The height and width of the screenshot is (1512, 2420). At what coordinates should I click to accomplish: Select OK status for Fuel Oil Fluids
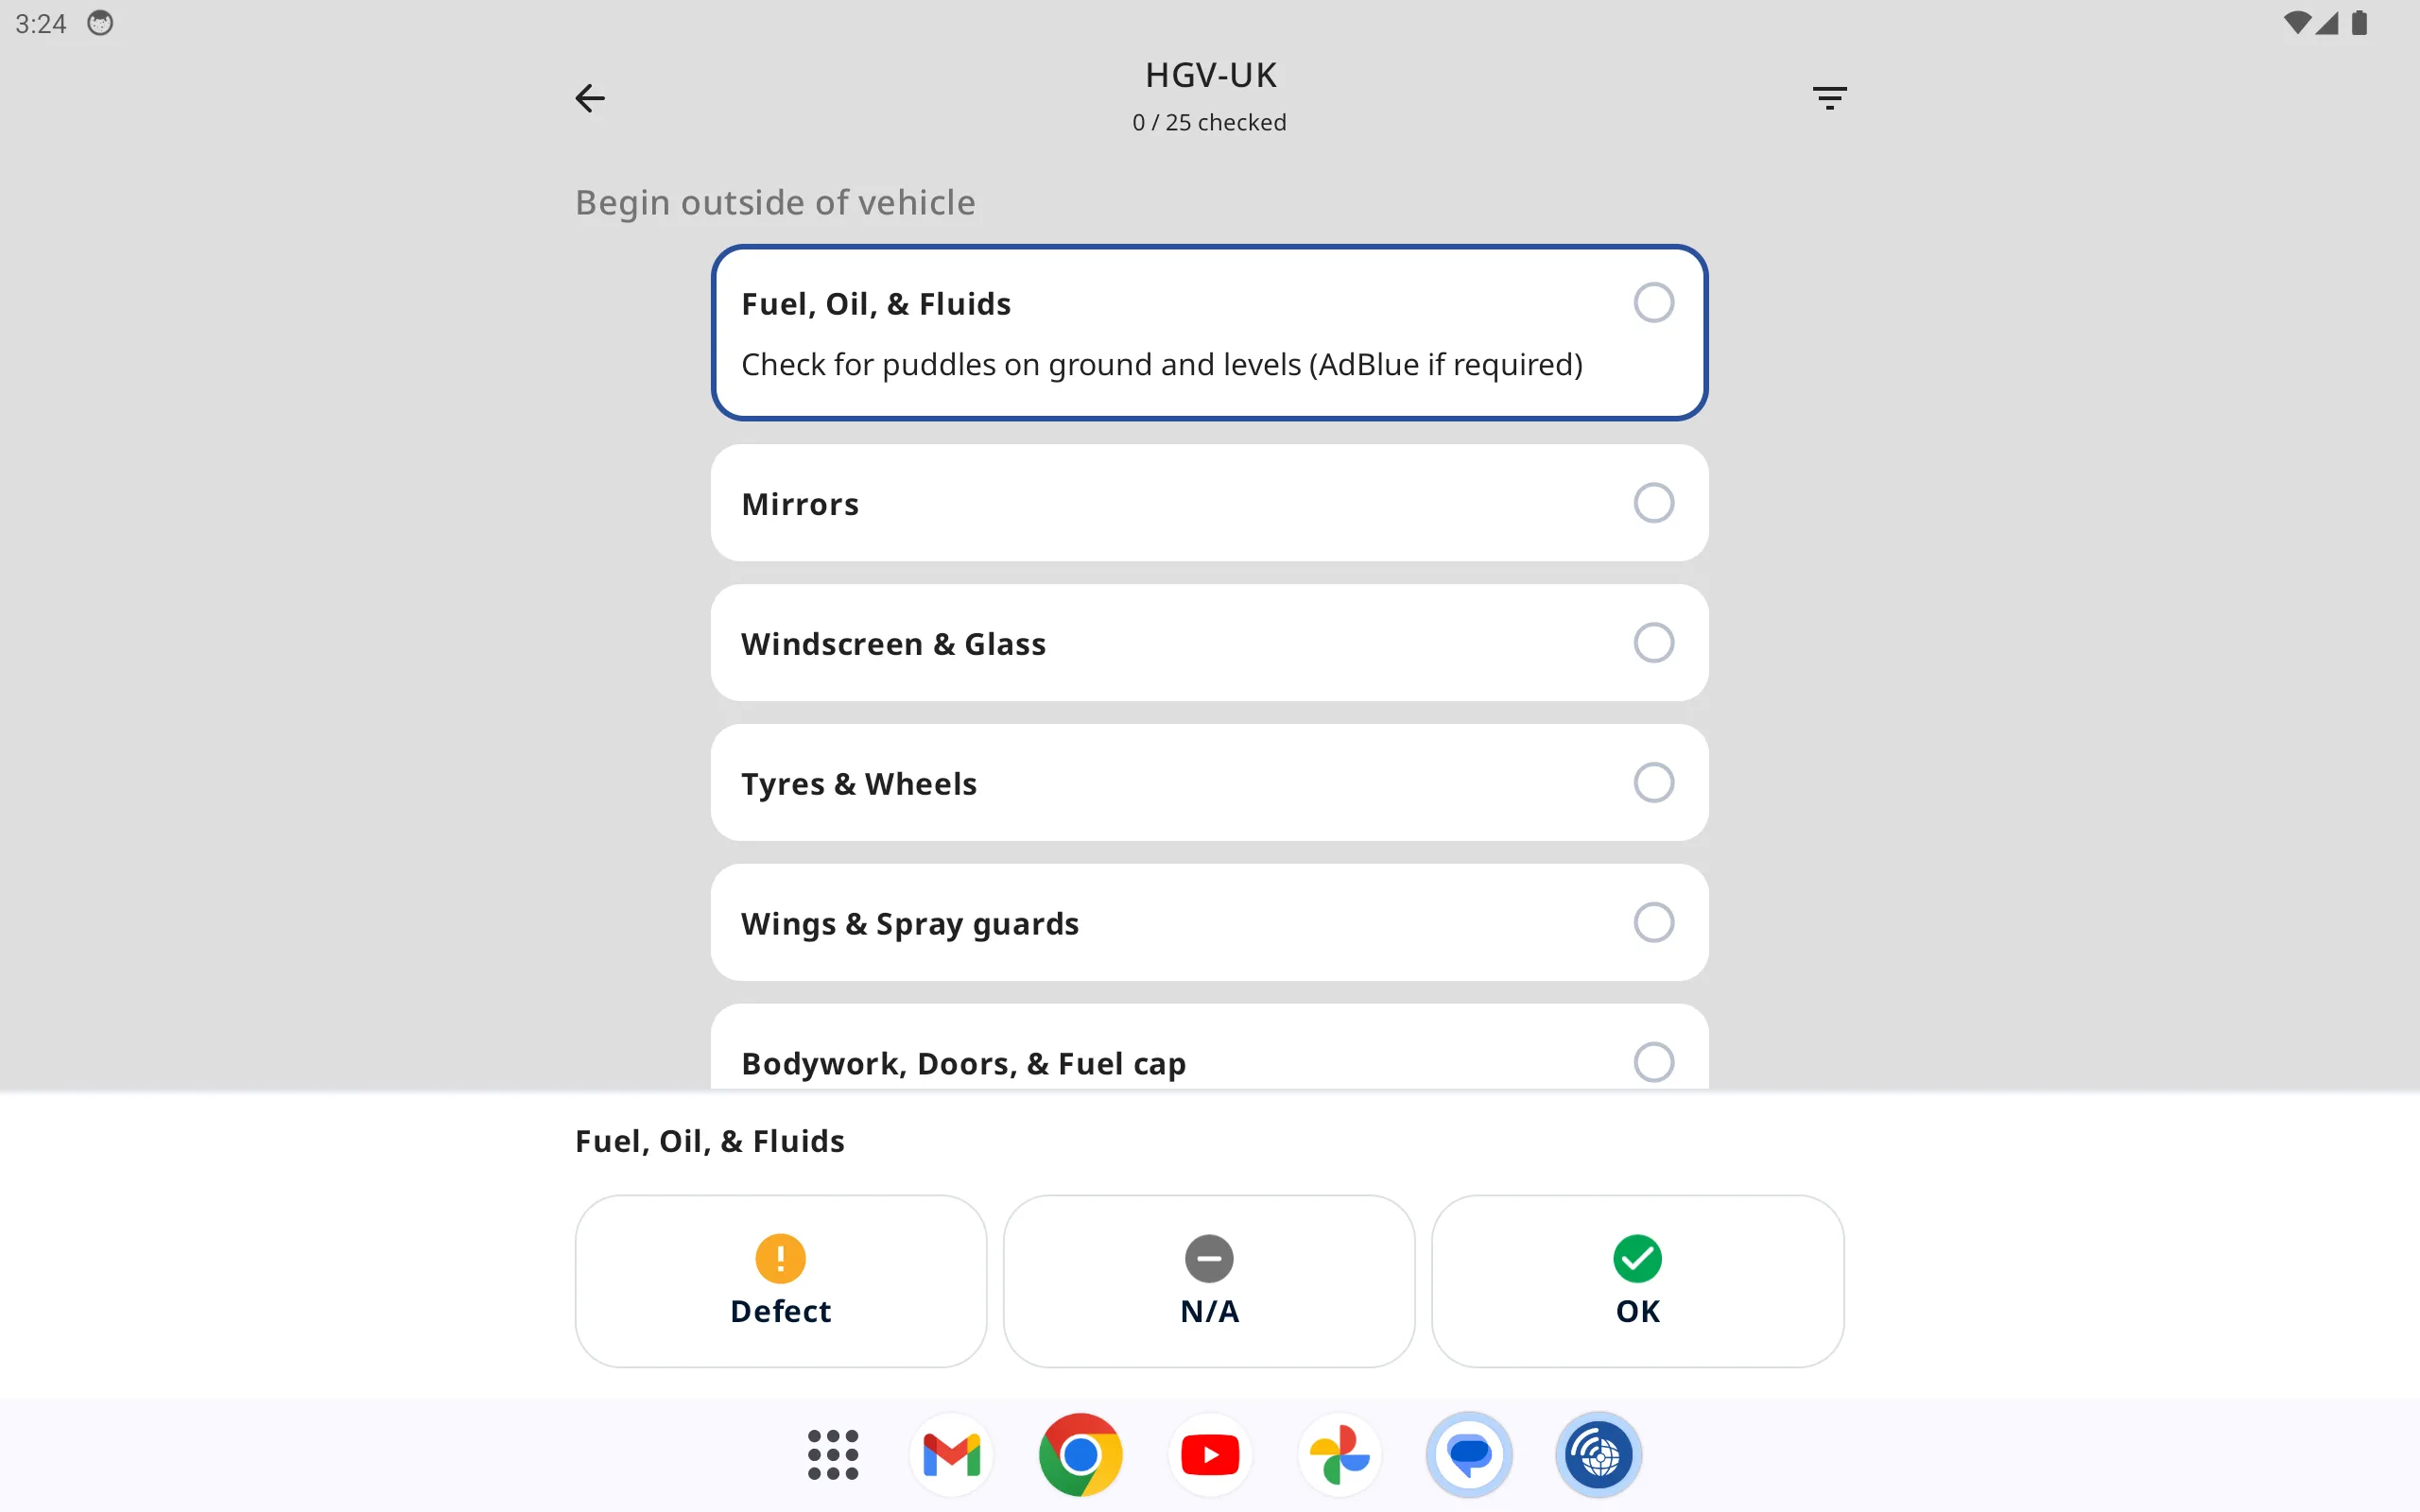(x=1637, y=1280)
